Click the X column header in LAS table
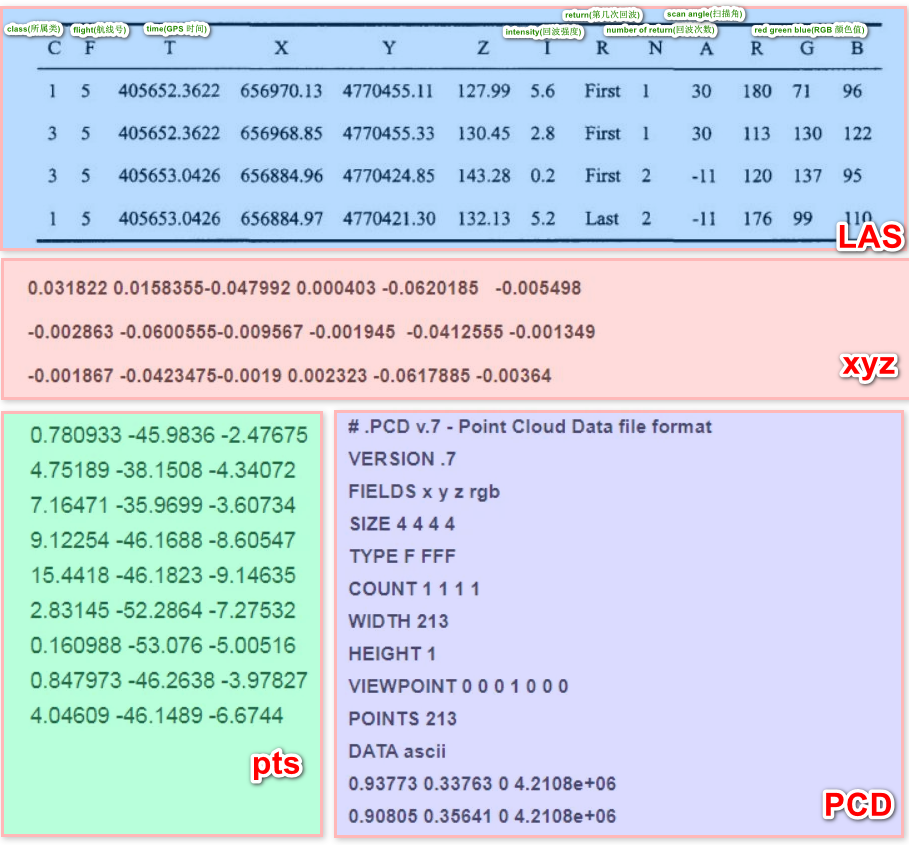909x845 pixels. coord(281,48)
